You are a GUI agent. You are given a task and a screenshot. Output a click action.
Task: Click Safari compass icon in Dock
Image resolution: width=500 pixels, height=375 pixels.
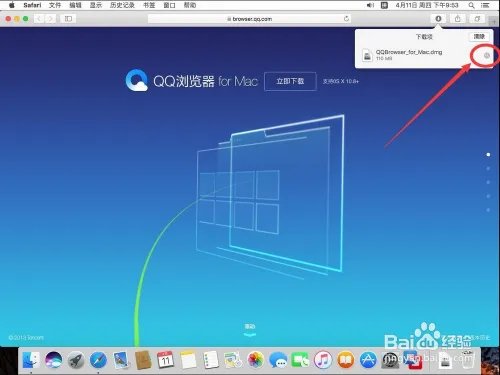(x=98, y=360)
